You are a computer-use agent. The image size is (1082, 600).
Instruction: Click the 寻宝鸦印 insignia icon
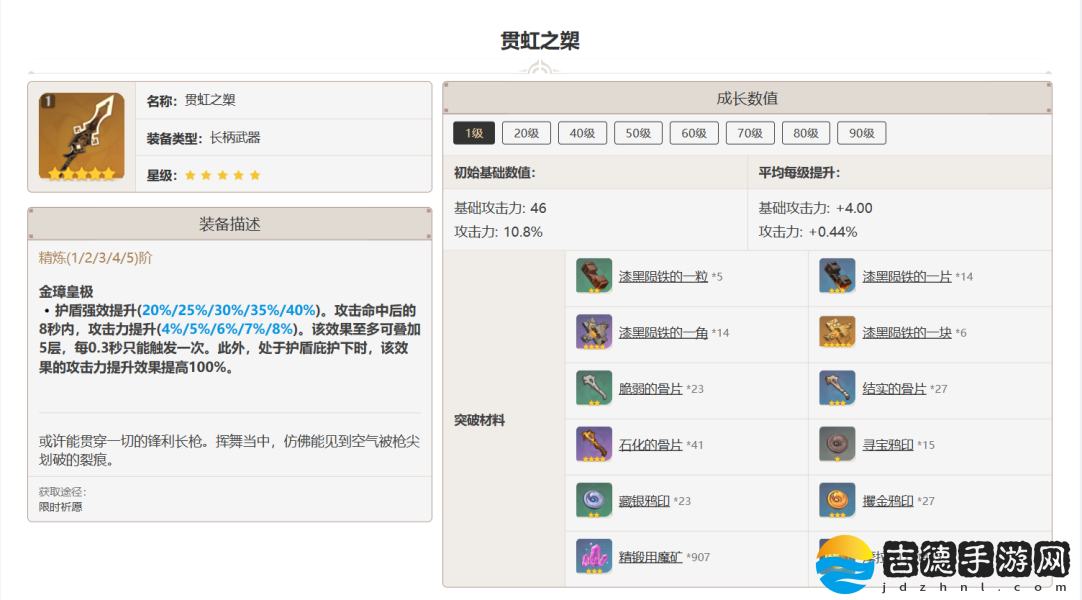coord(837,444)
